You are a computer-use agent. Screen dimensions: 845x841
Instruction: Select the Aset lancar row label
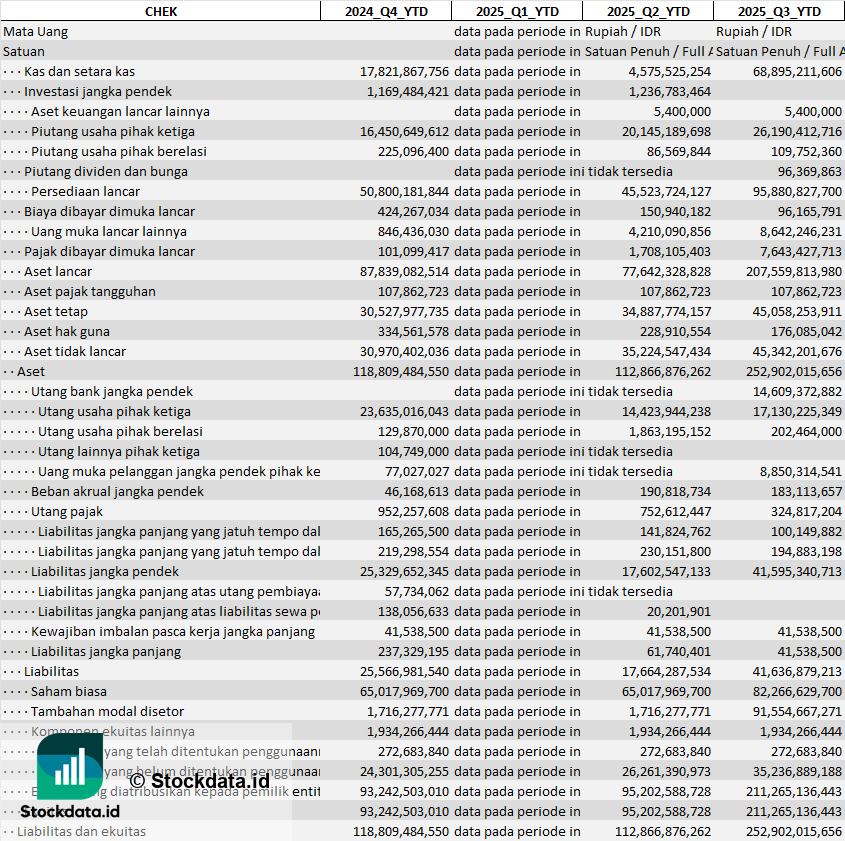coord(58,271)
